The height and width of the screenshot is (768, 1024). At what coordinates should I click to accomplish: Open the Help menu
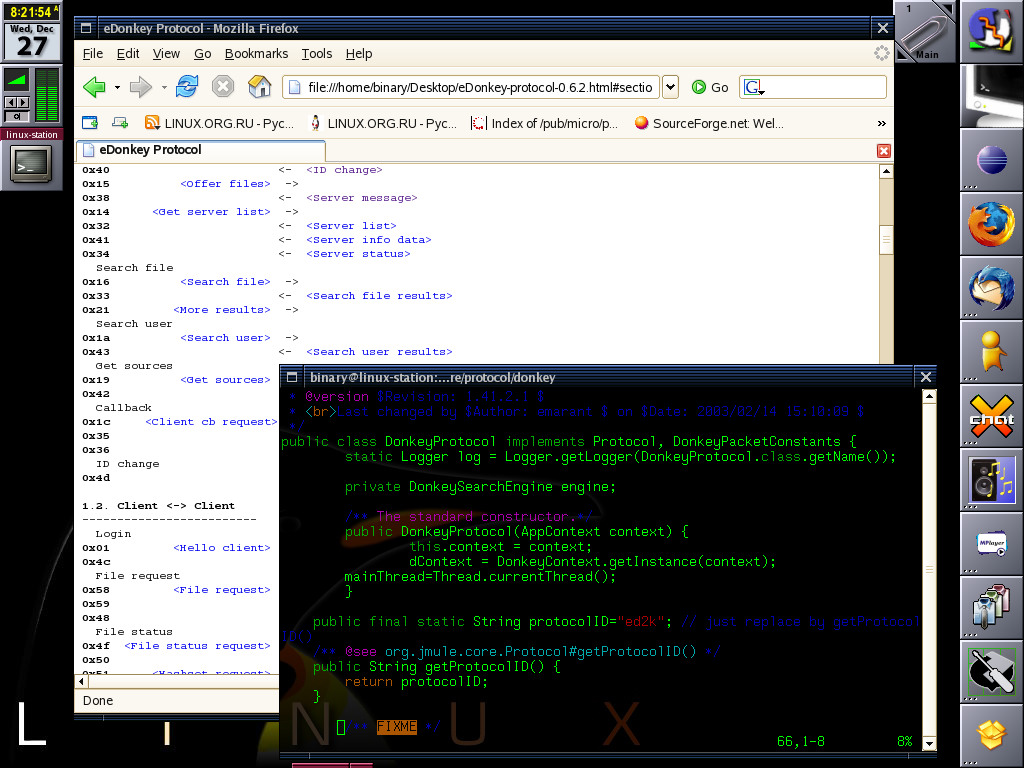point(359,54)
